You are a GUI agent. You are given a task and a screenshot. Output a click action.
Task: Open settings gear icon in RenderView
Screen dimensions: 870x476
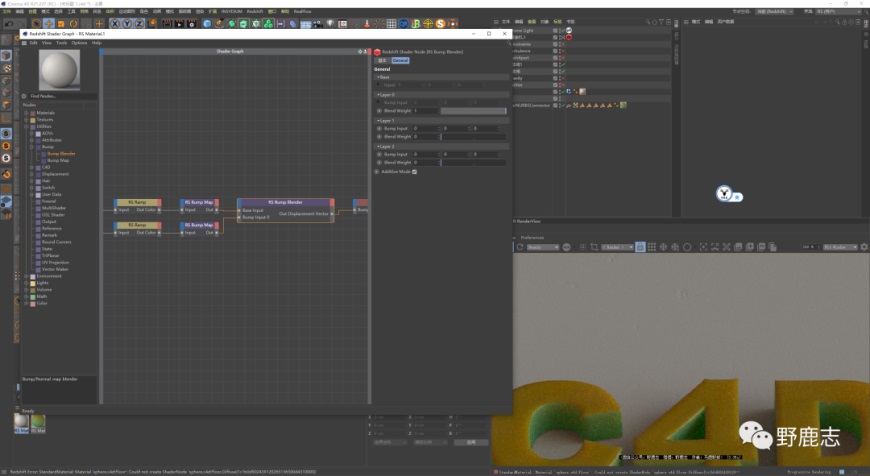(x=864, y=247)
